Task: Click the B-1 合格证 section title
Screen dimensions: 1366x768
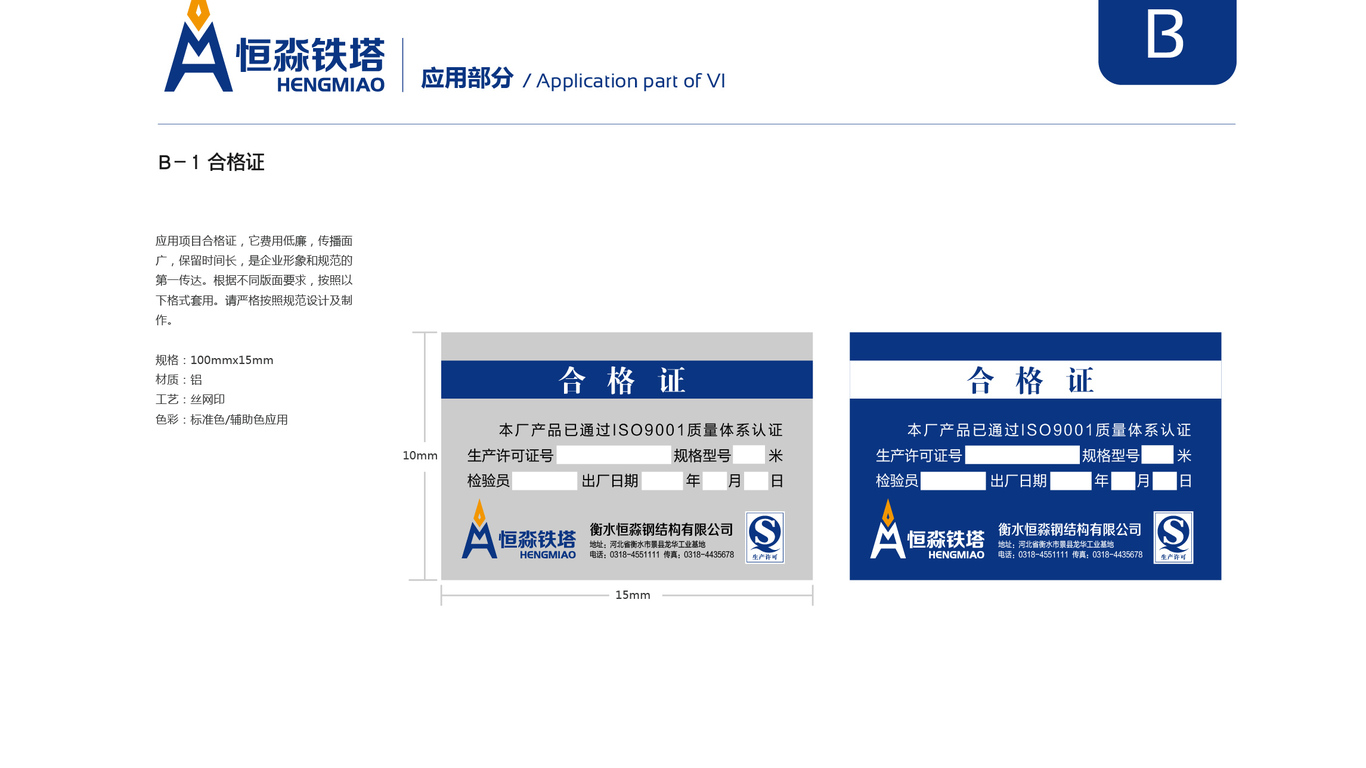Action: (211, 162)
